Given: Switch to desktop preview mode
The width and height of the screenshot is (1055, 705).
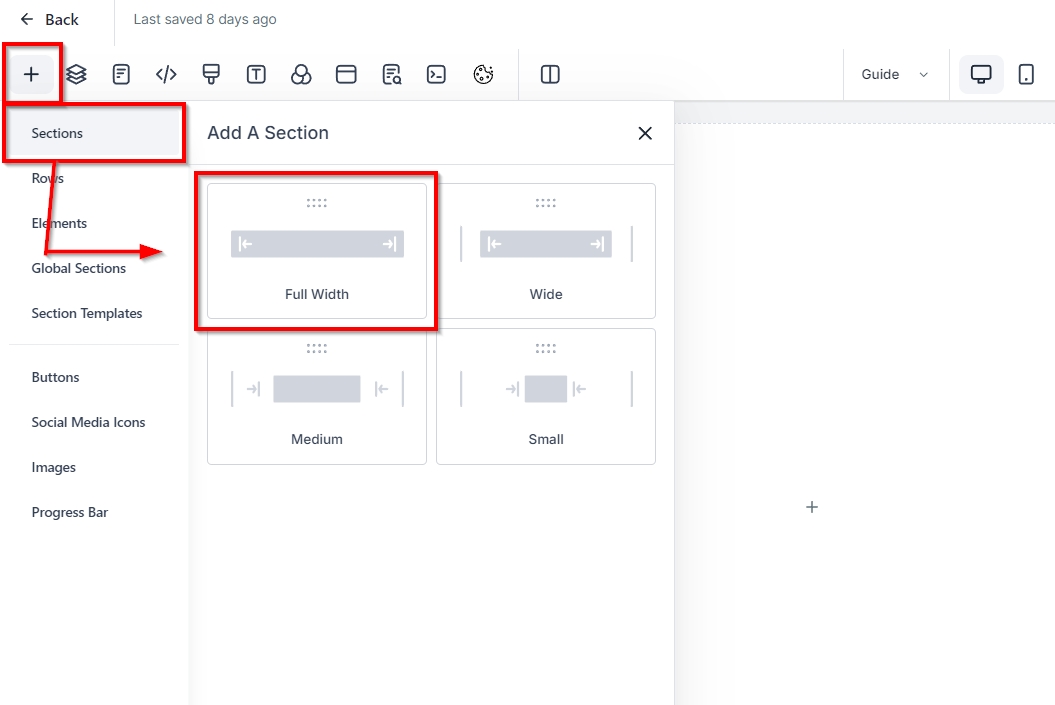Looking at the screenshot, I should coord(981,74).
